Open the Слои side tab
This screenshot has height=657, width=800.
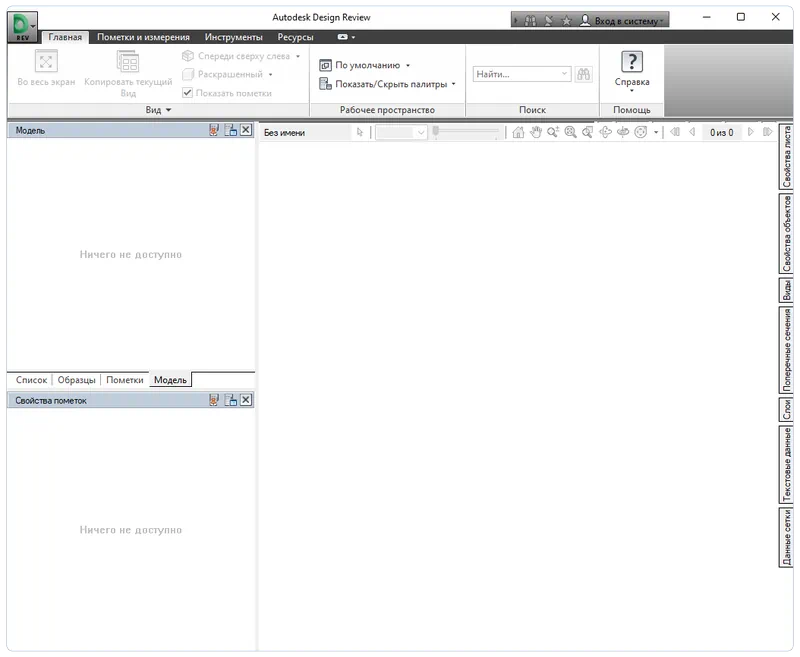tap(786, 410)
